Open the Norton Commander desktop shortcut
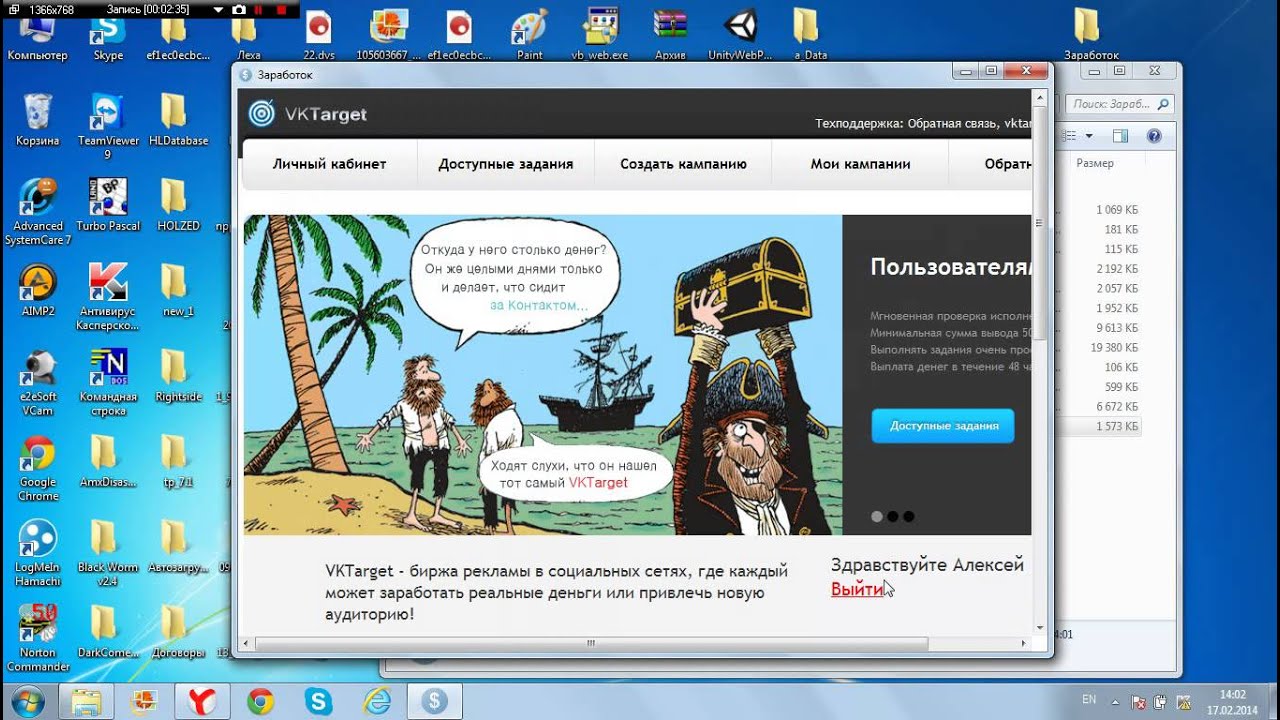The width and height of the screenshot is (1280, 720). (x=37, y=638)
